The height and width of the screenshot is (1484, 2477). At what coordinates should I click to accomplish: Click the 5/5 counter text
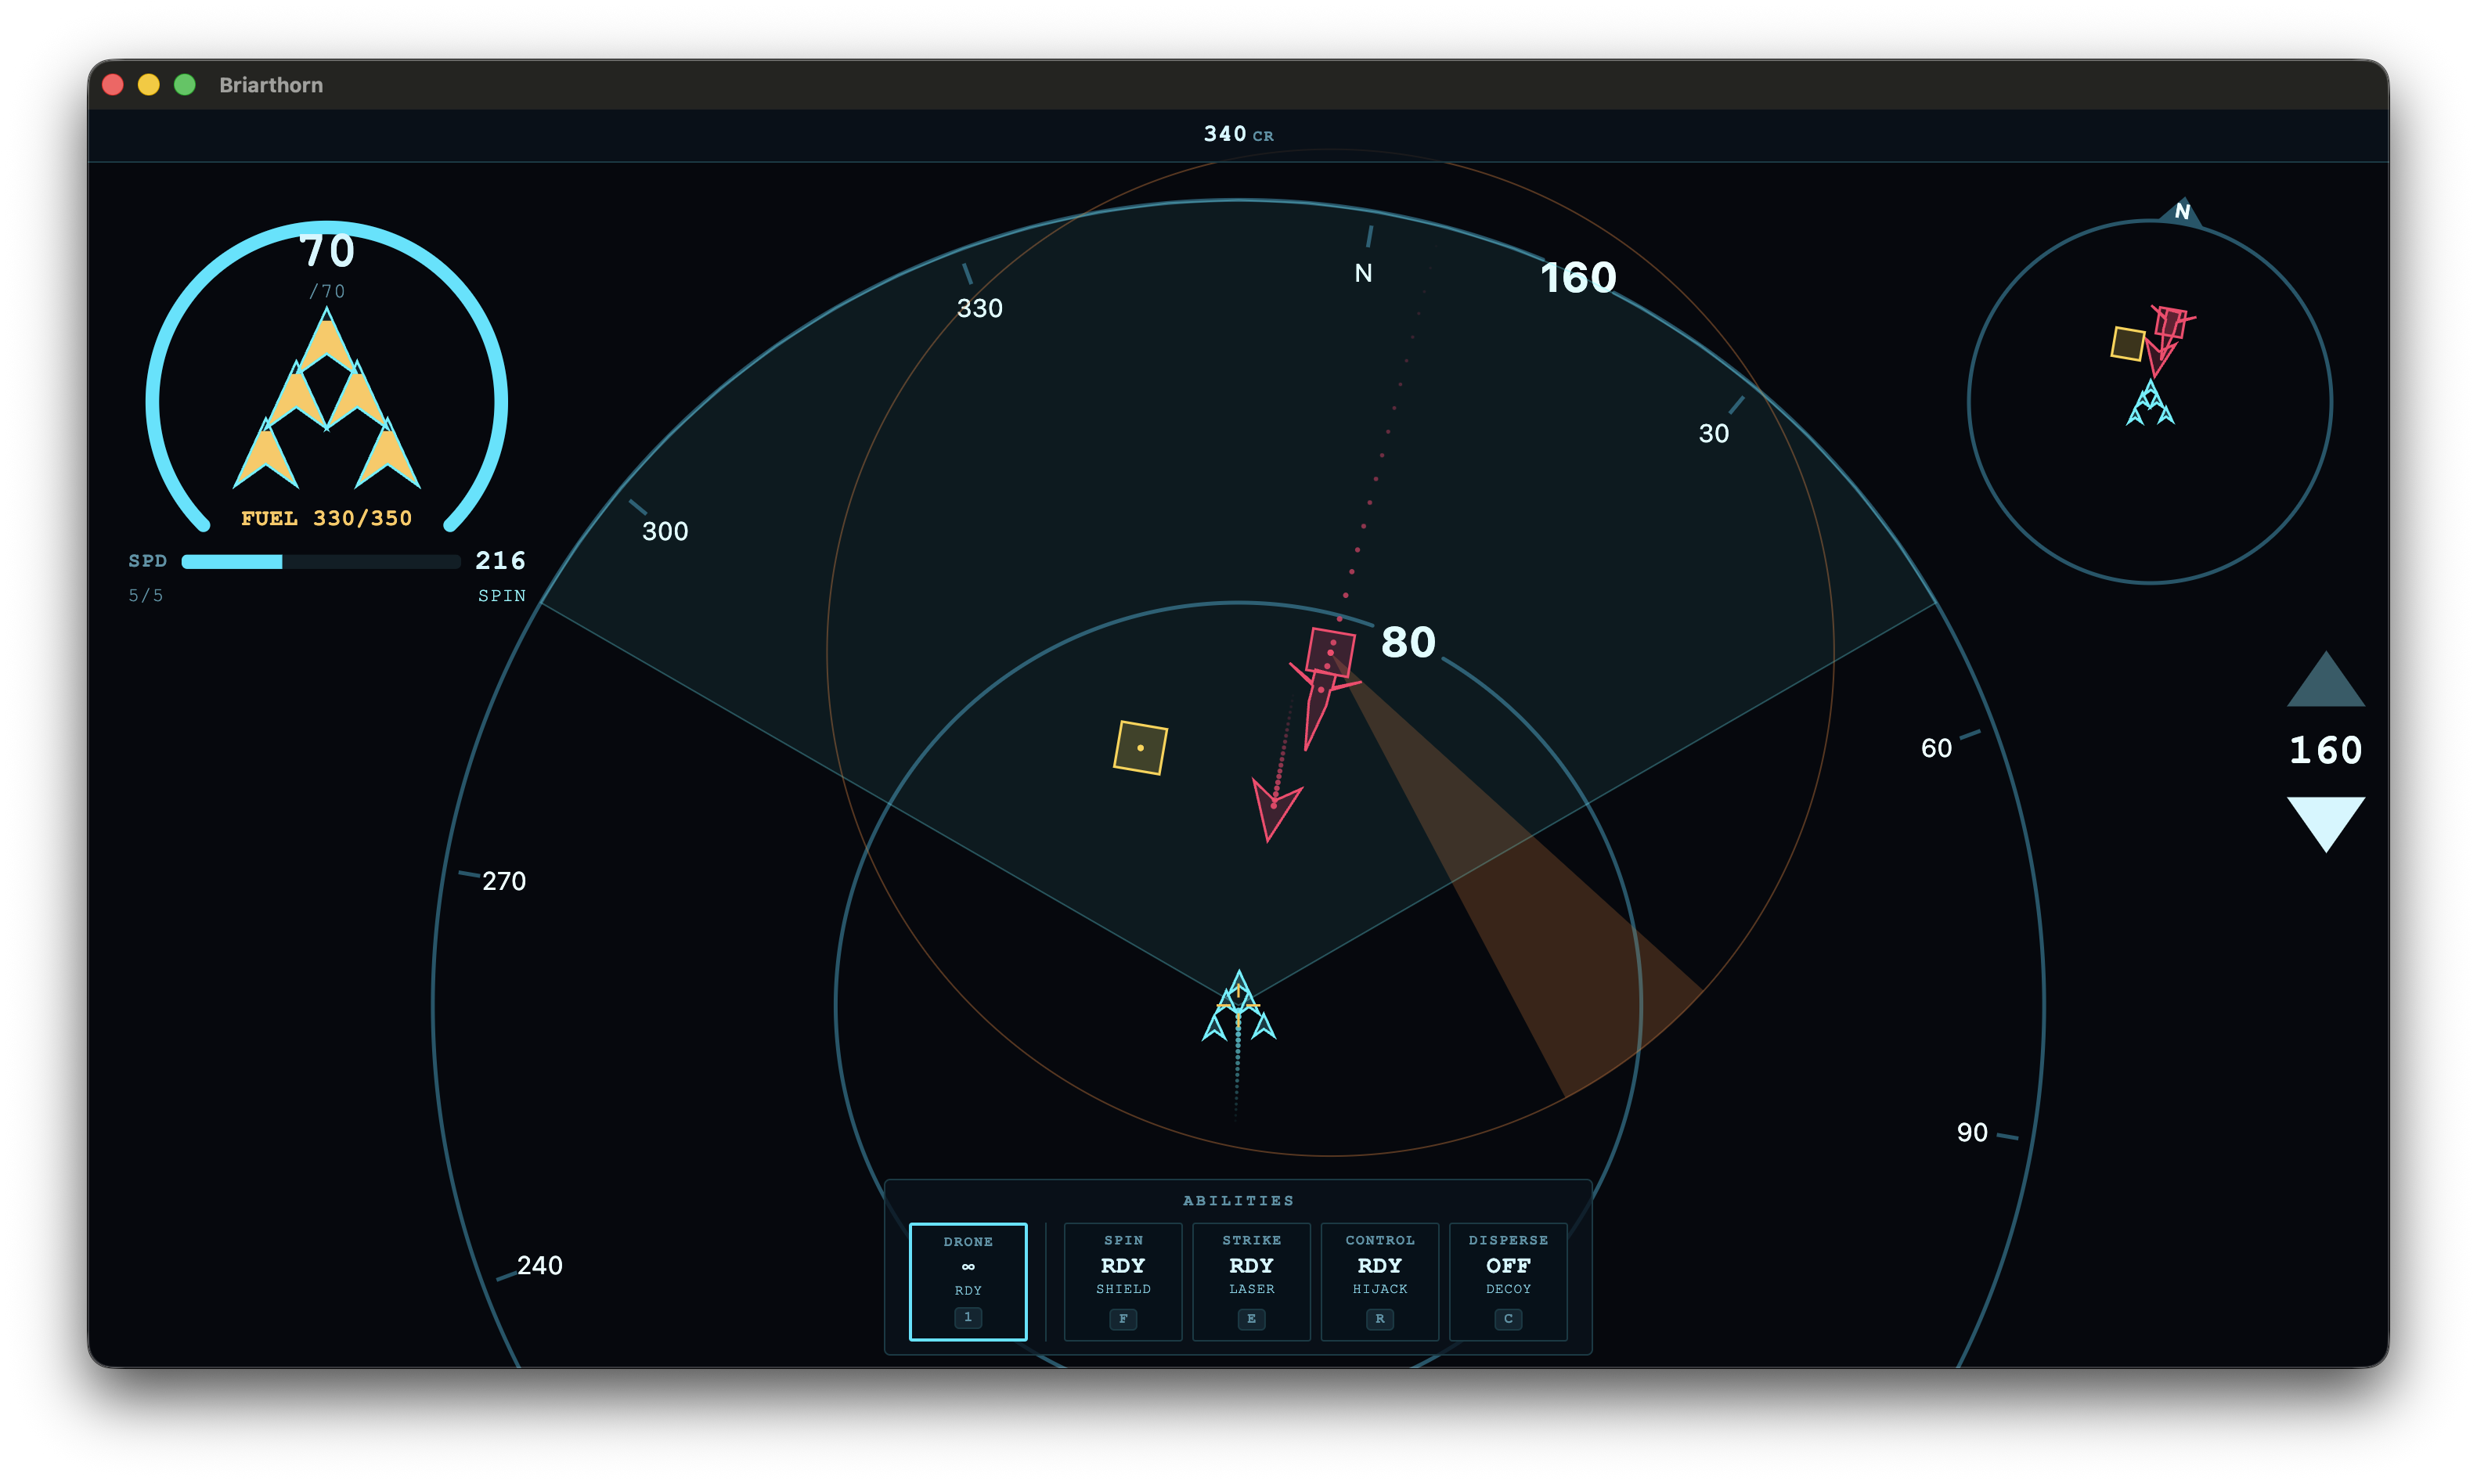(146, 595)
